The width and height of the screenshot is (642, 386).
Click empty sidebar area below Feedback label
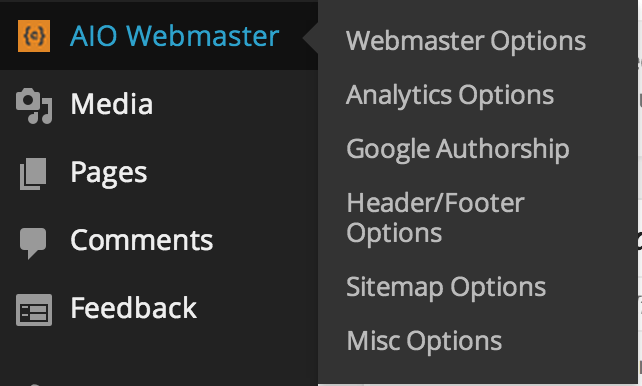pyautogui.click(x=159, y=356)
